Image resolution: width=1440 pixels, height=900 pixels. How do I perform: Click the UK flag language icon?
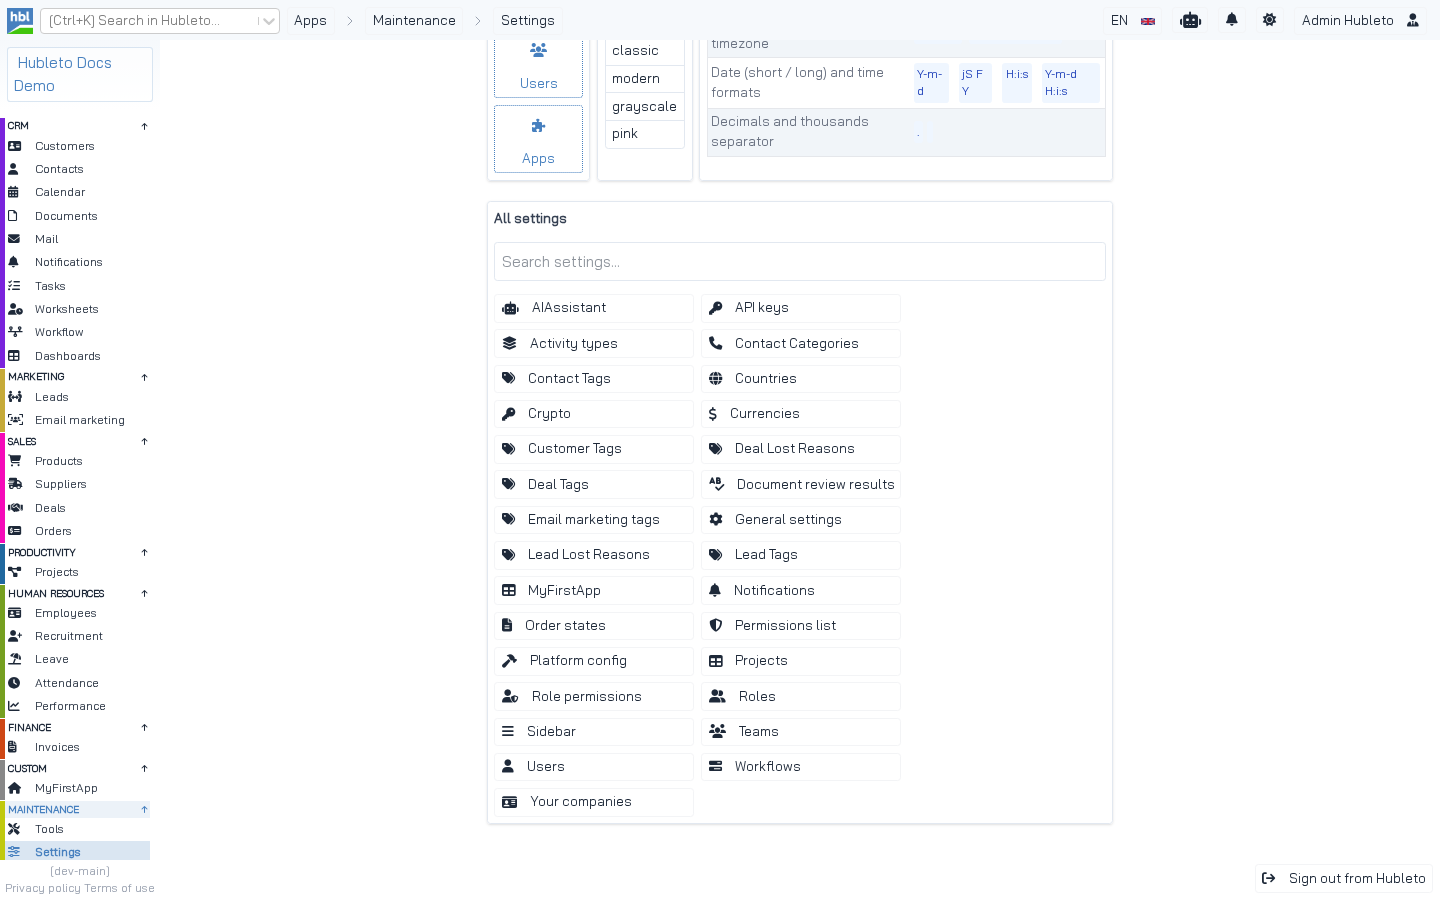1148,21
